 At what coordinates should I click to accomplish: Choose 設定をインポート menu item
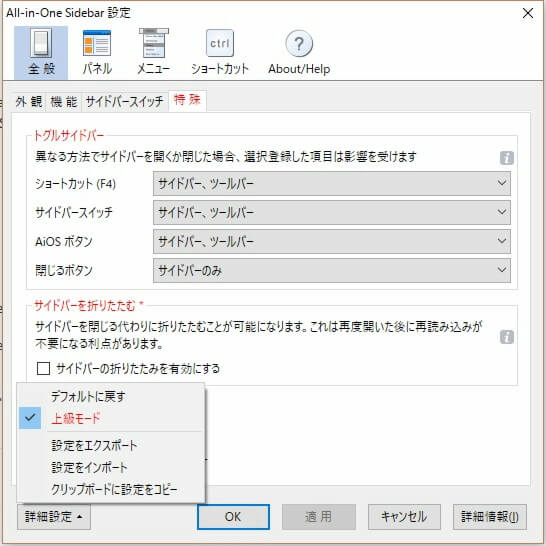coord(111,467)
